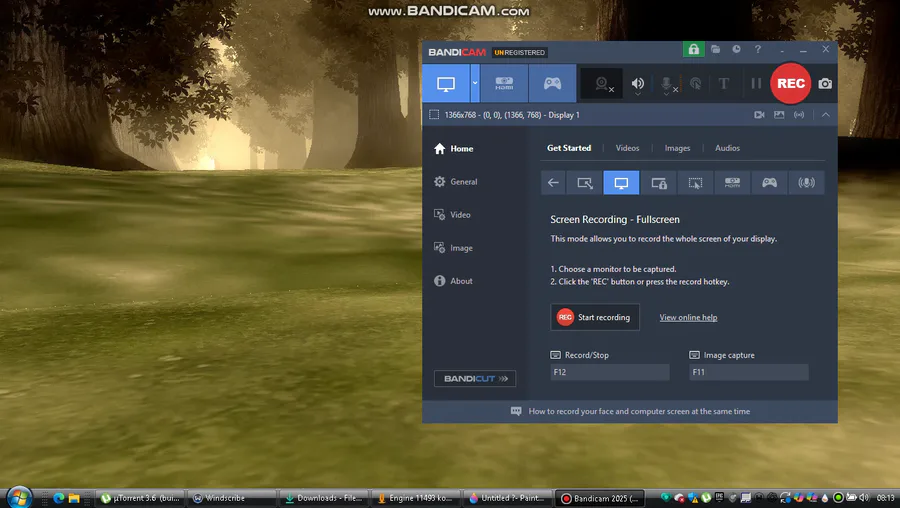The image size is (900, 508).
Task: Click the 1366x768 Display 1 resolution text
Action: click(x=512, y=115)
